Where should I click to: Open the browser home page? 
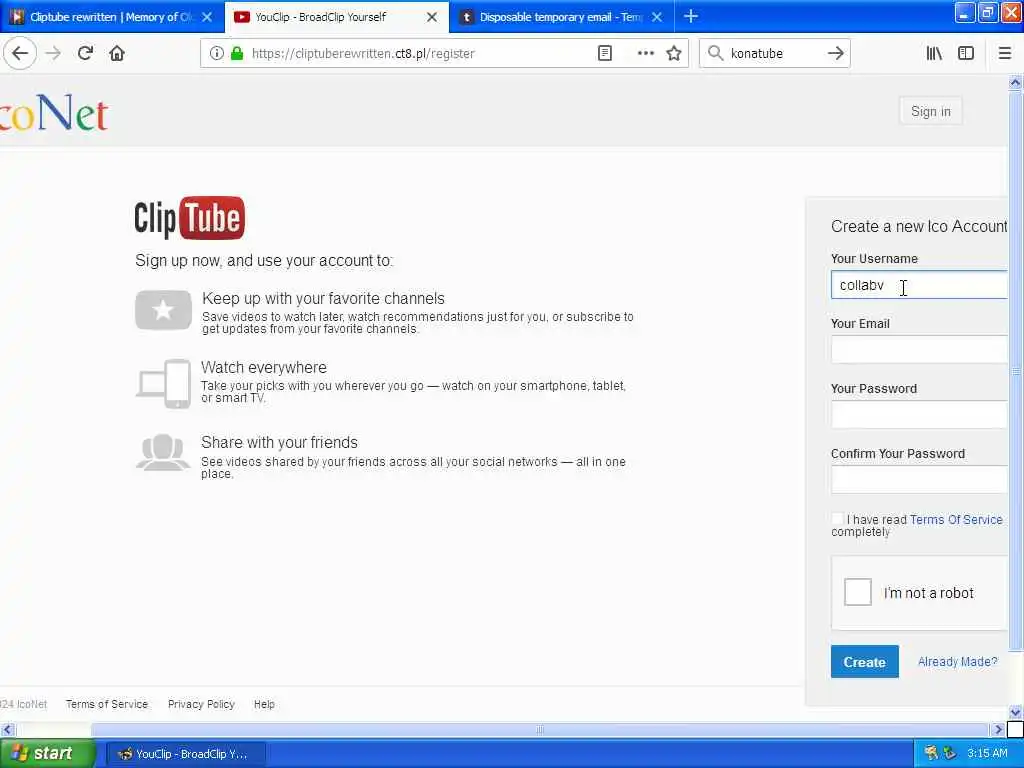117,54
